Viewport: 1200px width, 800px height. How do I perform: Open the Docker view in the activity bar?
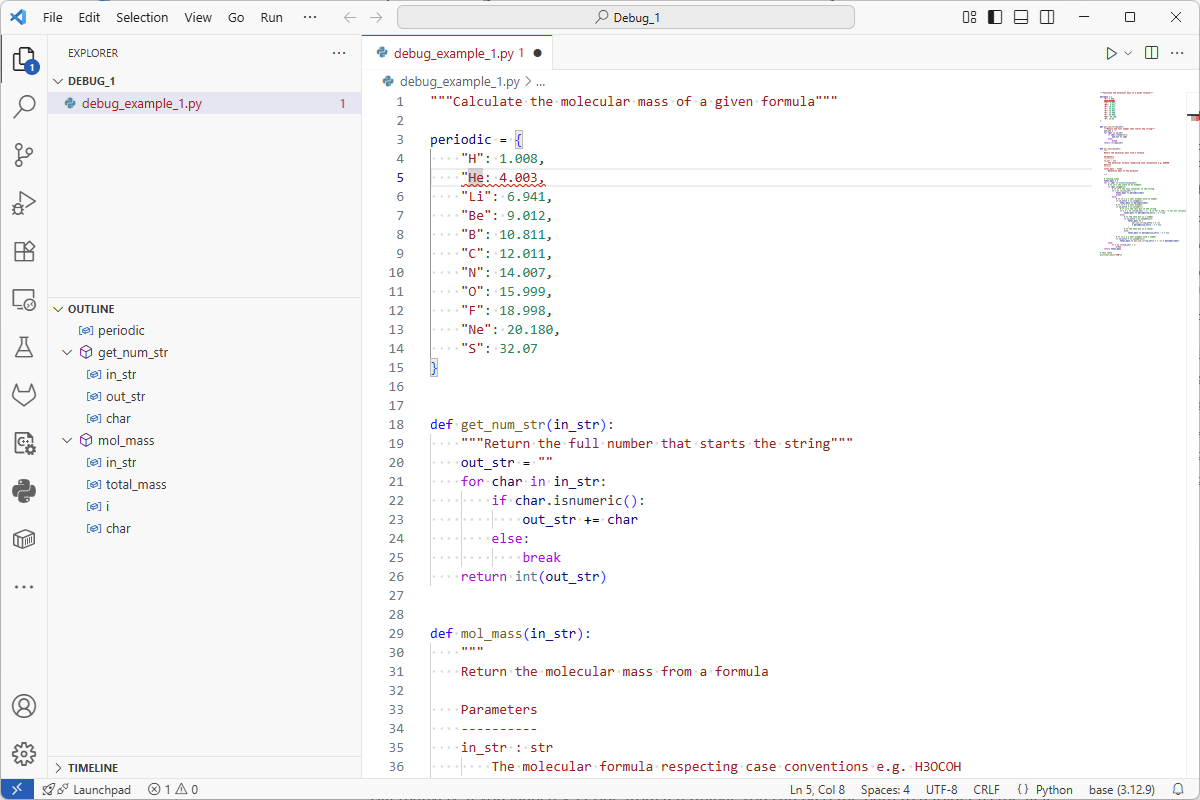click(24, 538)
